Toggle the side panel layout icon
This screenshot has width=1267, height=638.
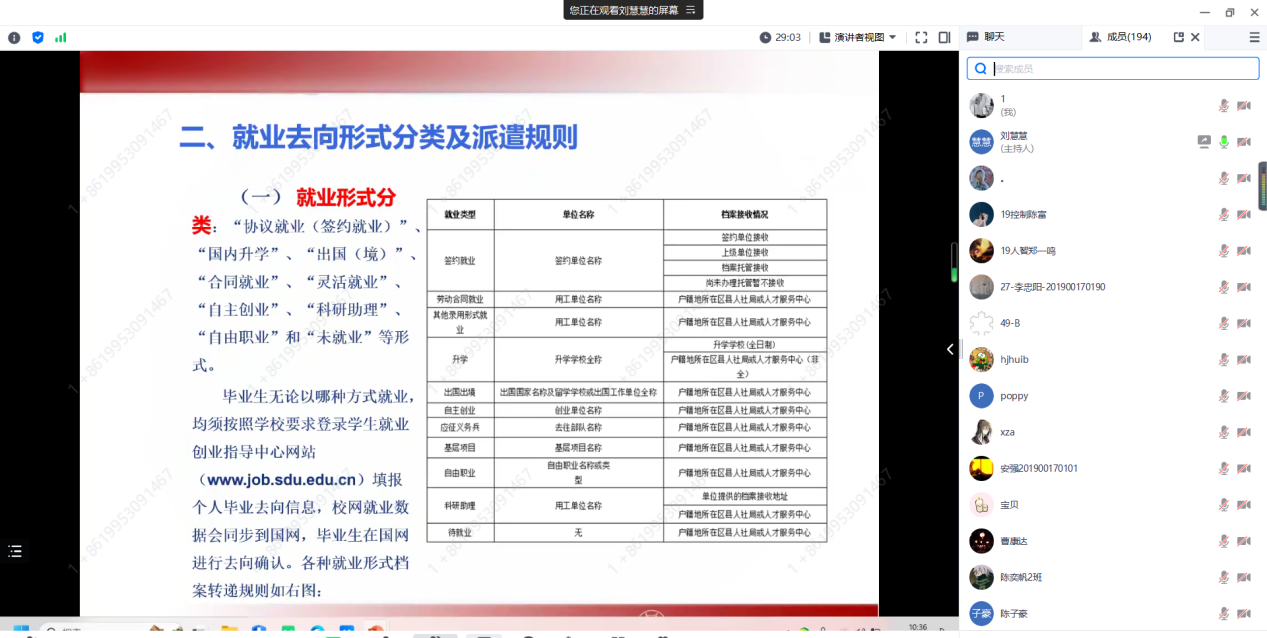(x=944, y=37)
